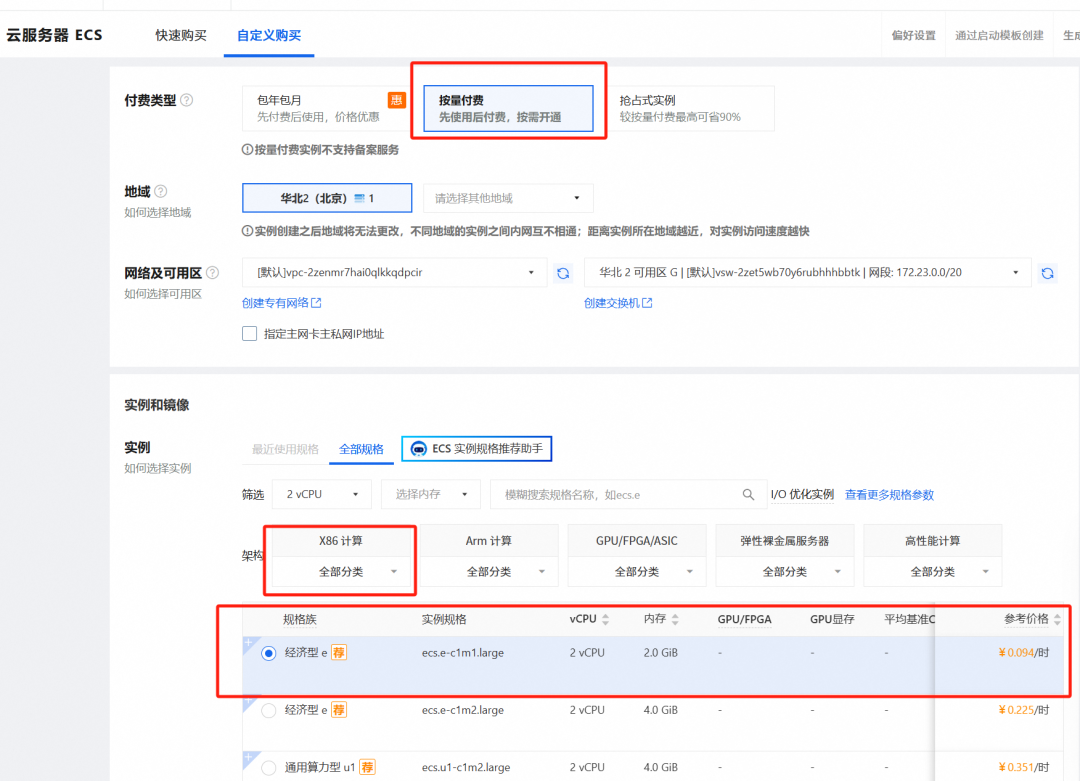The width and height of the screenshot is (1080, 781).
Task: Refresh the VPC network list
Action: pyautogui.click(x=563, y=273)
